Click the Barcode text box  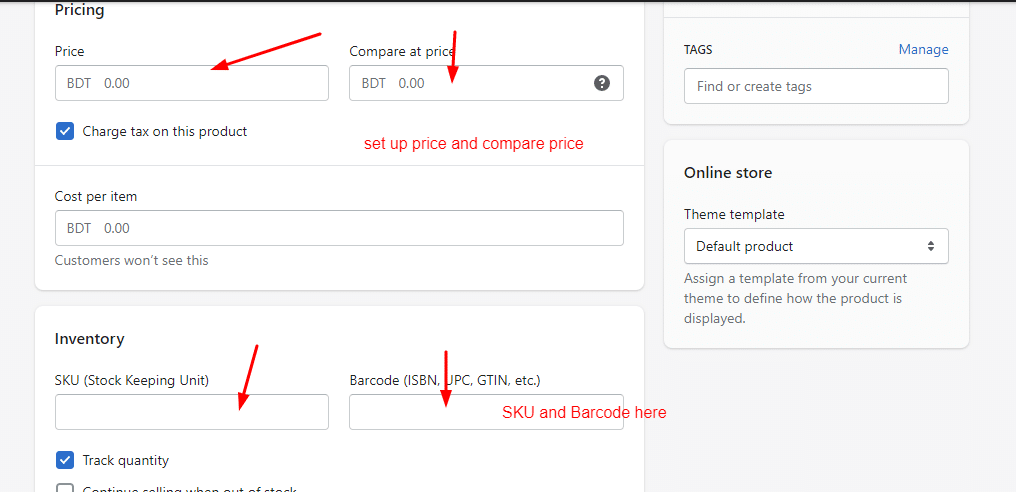tap(486, 412)
